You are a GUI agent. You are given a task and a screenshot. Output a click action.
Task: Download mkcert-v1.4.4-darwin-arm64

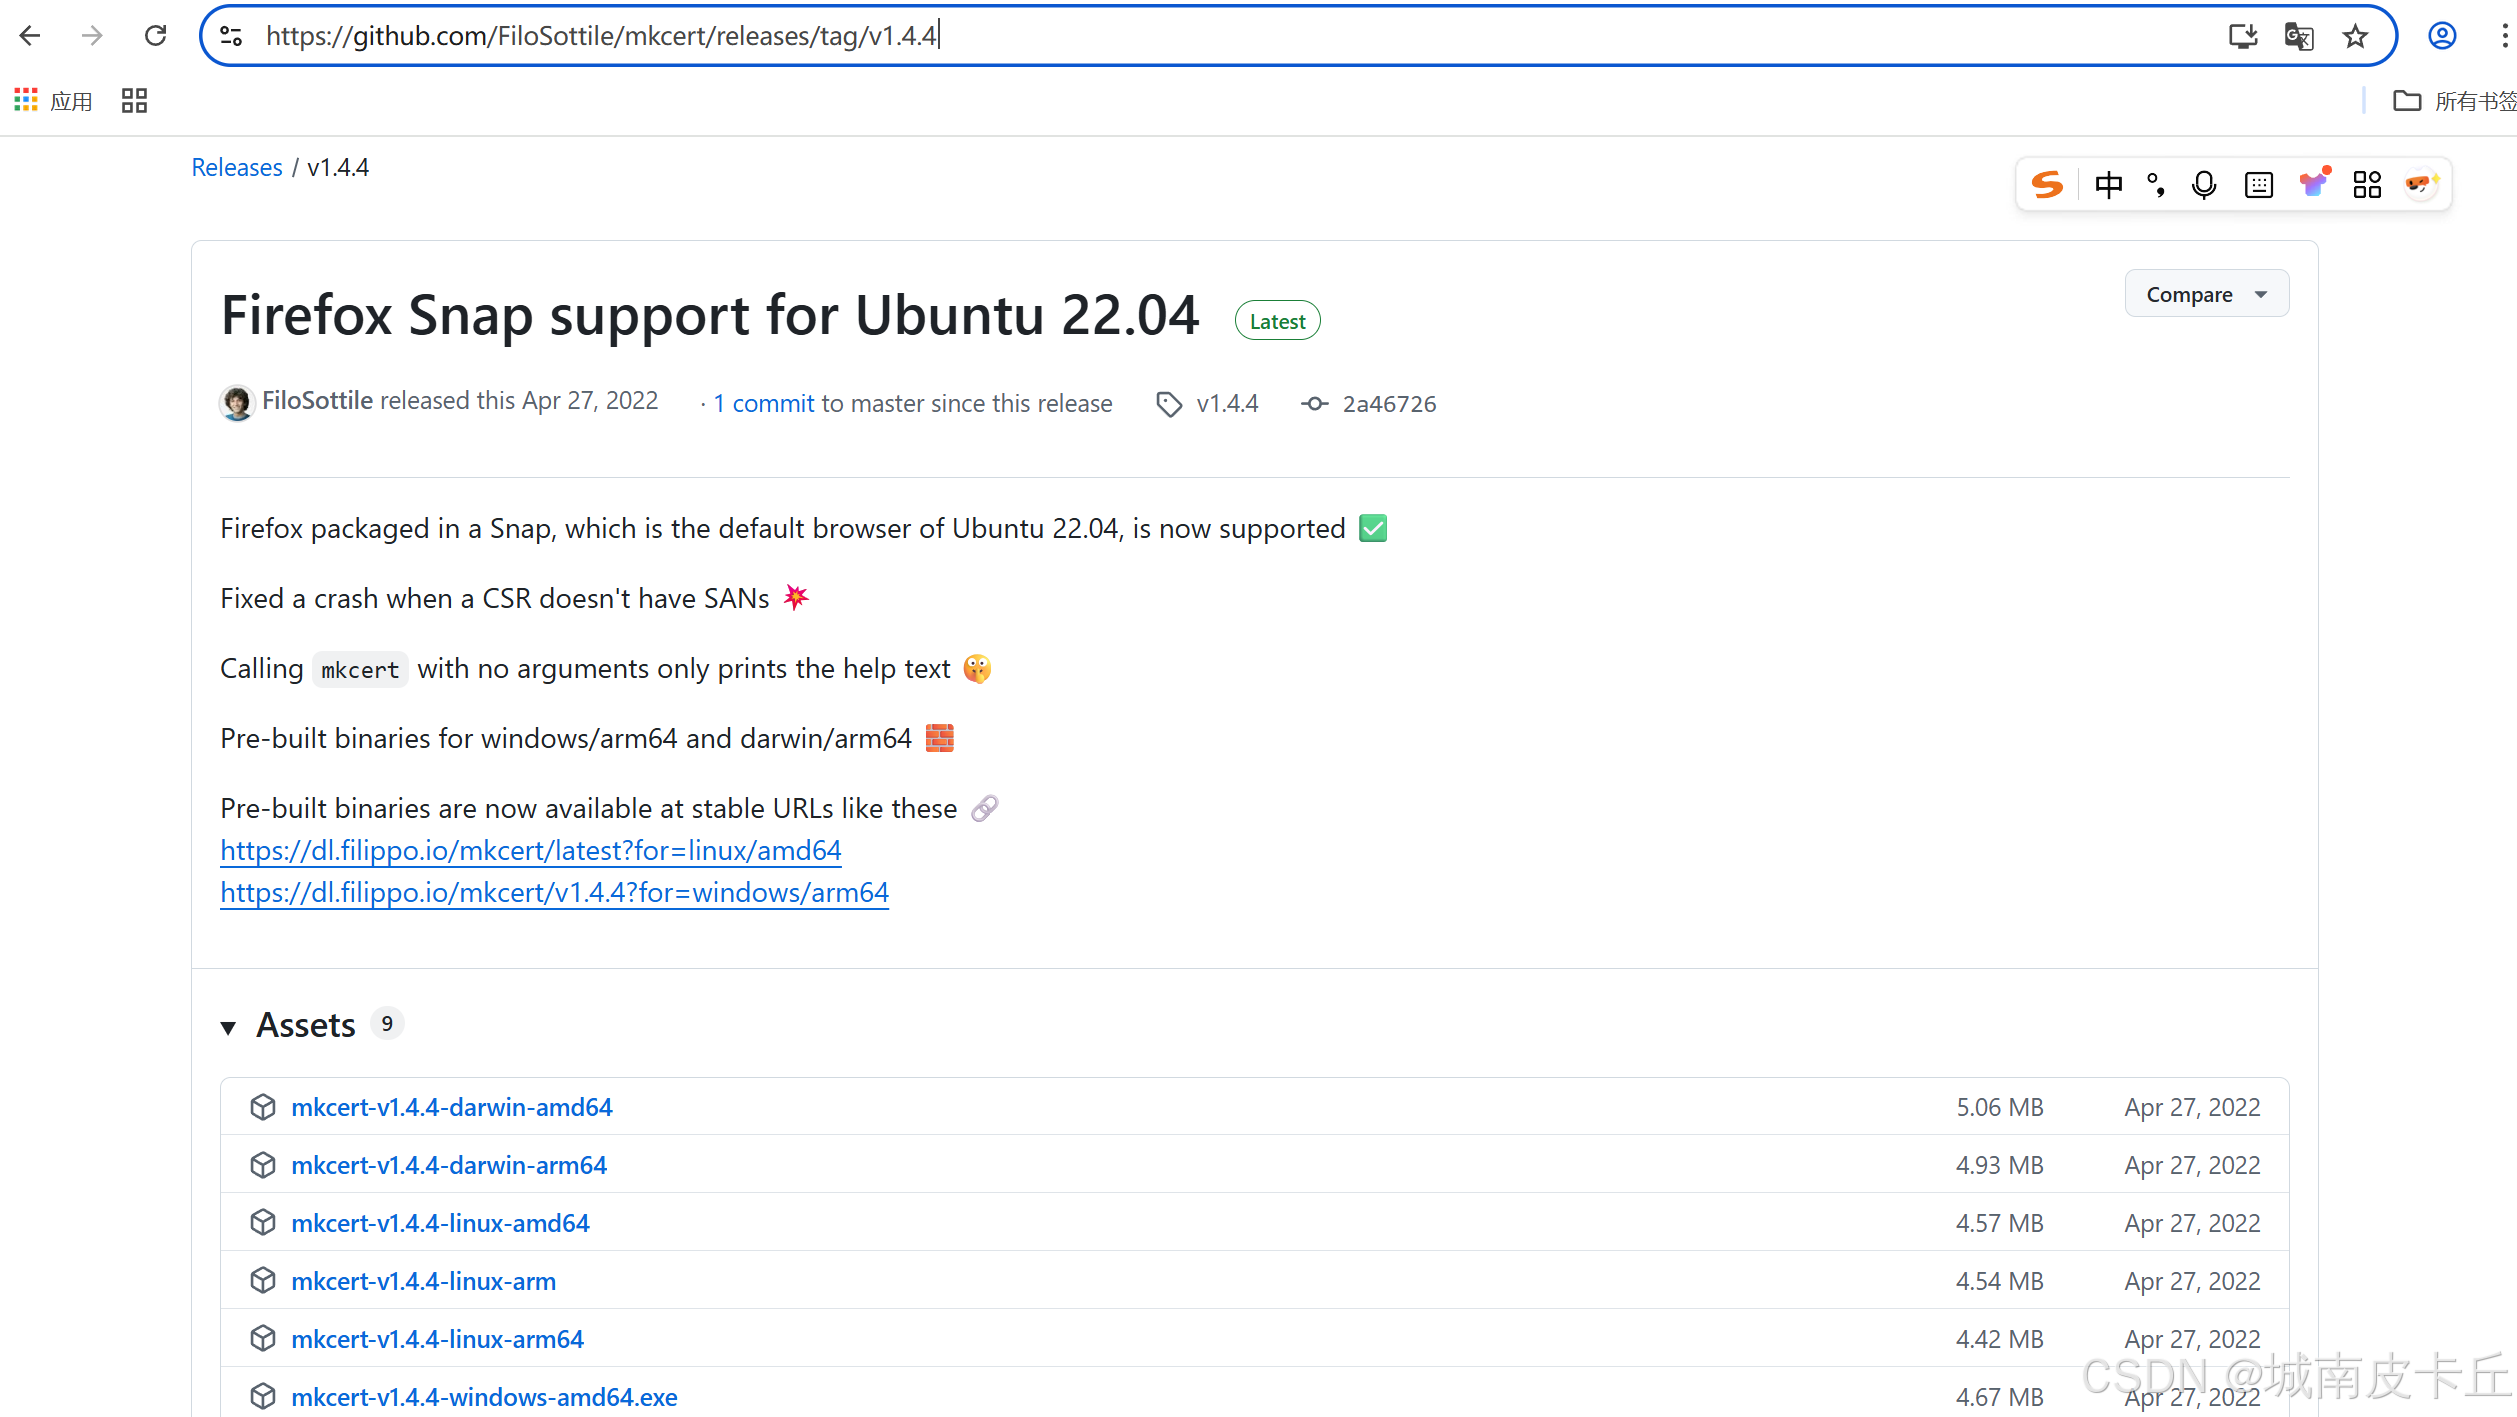pyautogui.click(x=449, y=1165)
